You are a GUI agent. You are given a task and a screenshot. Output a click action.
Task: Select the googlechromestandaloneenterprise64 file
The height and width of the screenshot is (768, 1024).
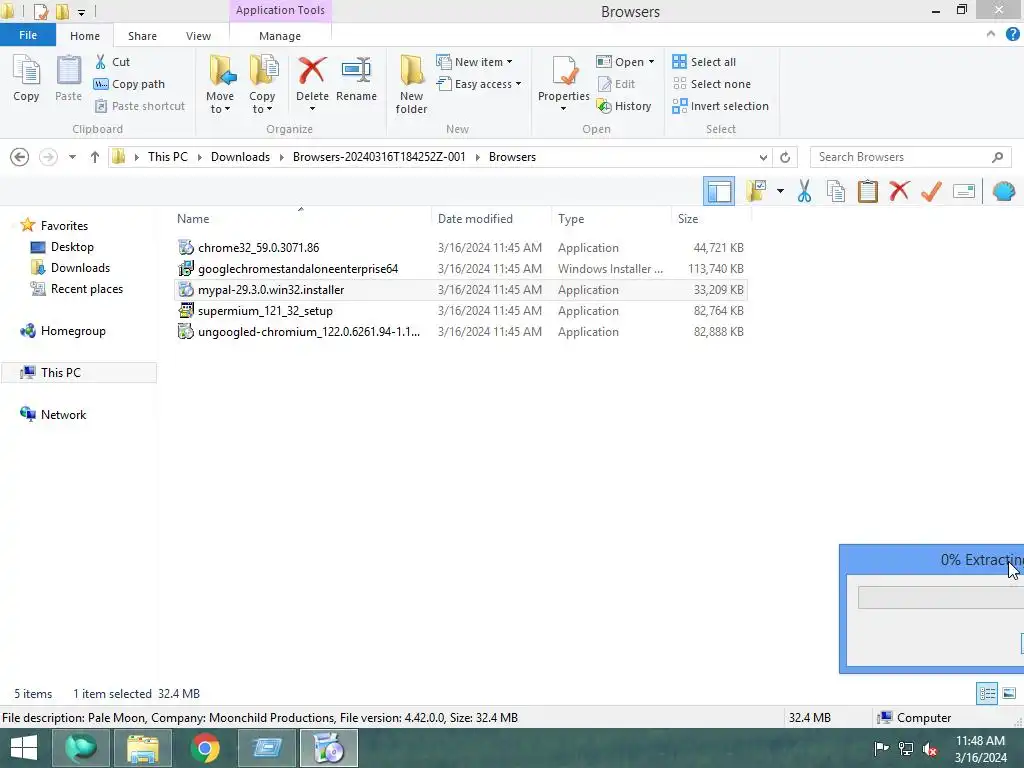point(460,268)
